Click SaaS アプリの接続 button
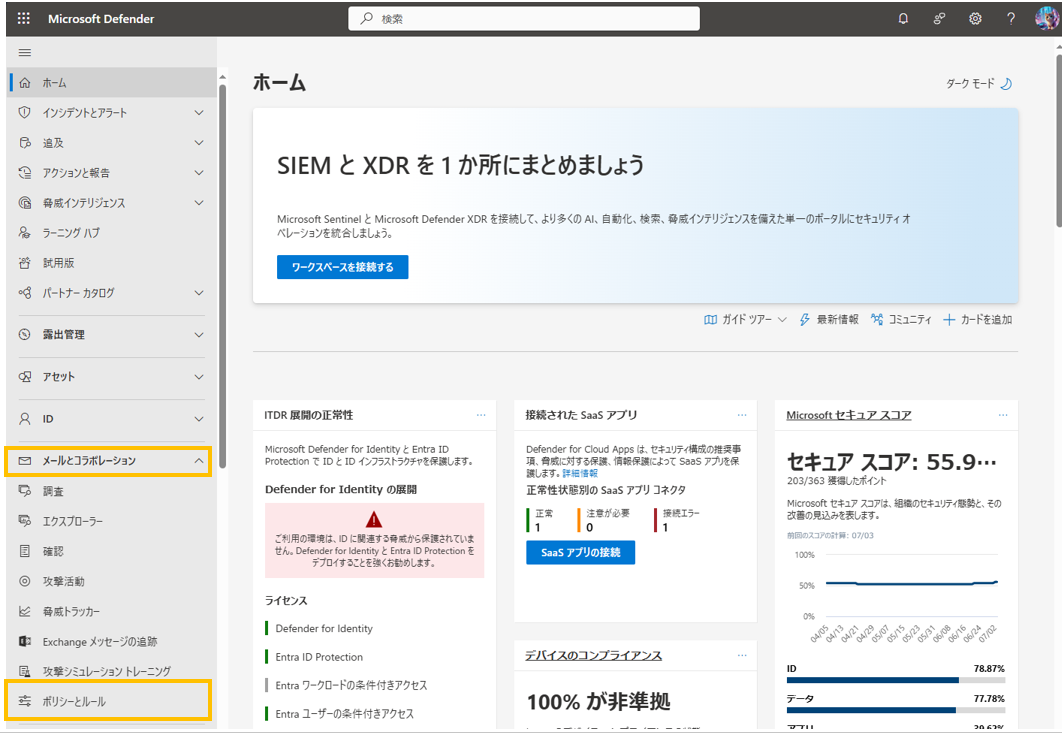The height and width of the screenshot is (733, 1062). point(580,552)
